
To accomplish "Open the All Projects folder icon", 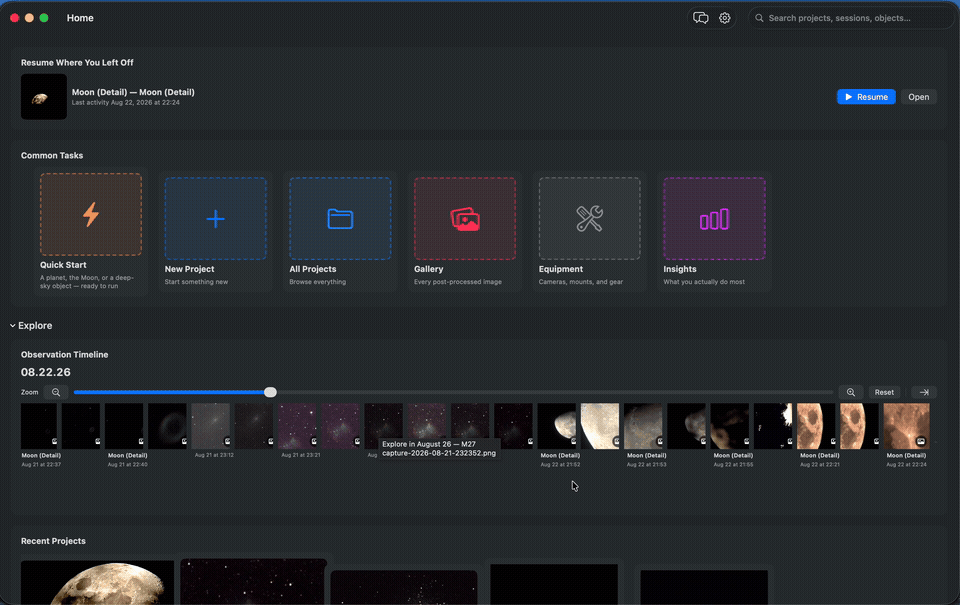I will [x=340, y=219].
